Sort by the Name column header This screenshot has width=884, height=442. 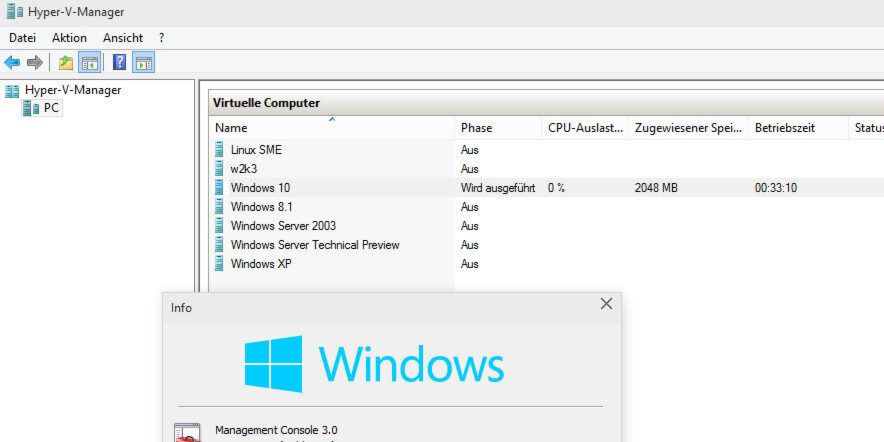(332, 128)
